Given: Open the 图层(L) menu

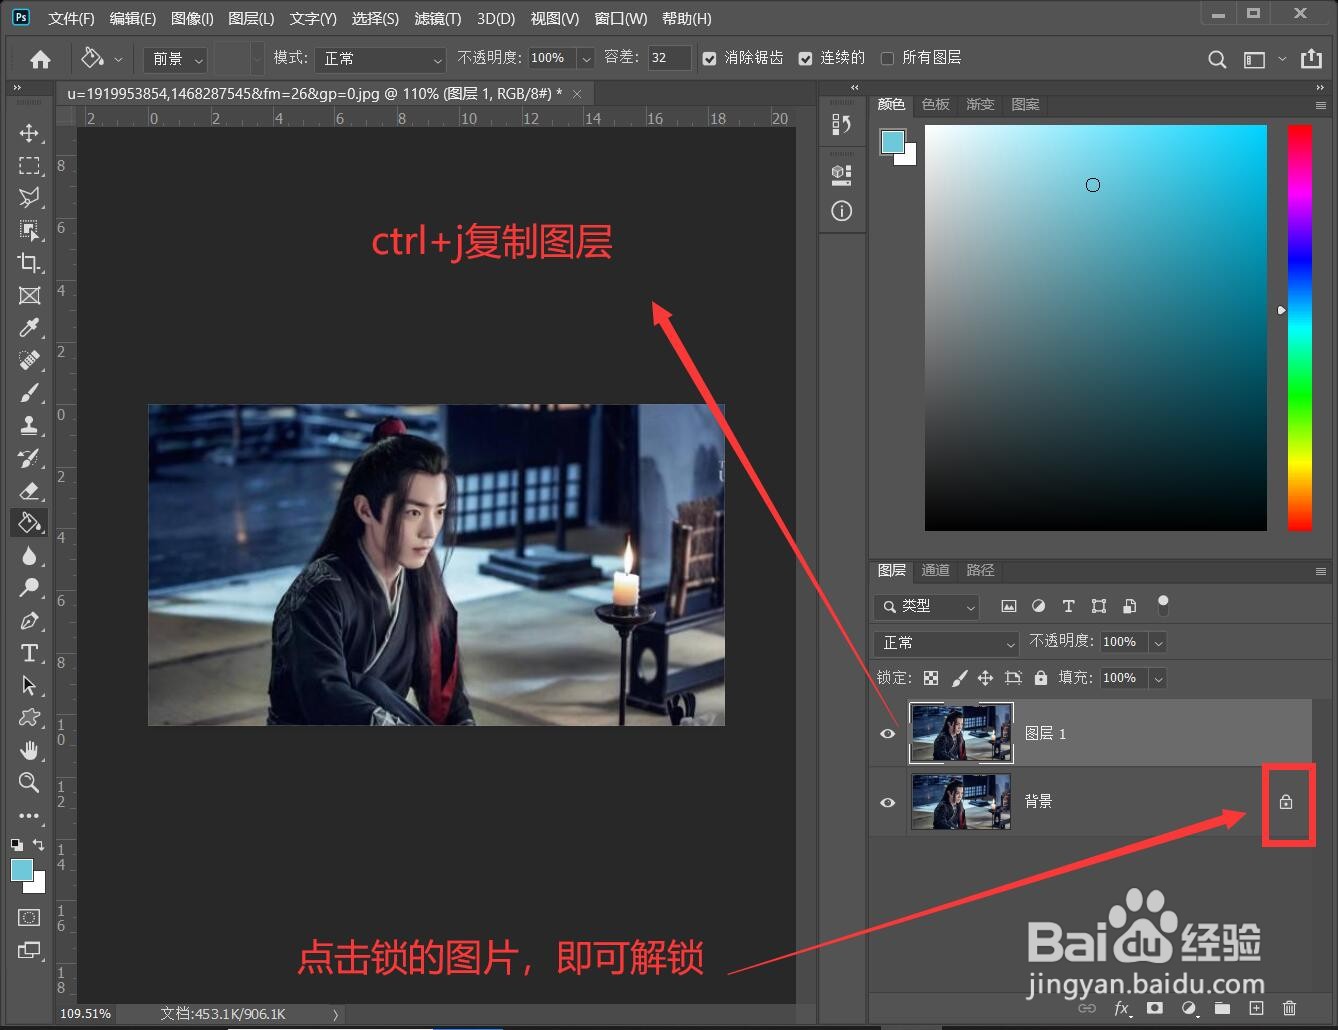Looking at the screenshot, I should (251, 19).
